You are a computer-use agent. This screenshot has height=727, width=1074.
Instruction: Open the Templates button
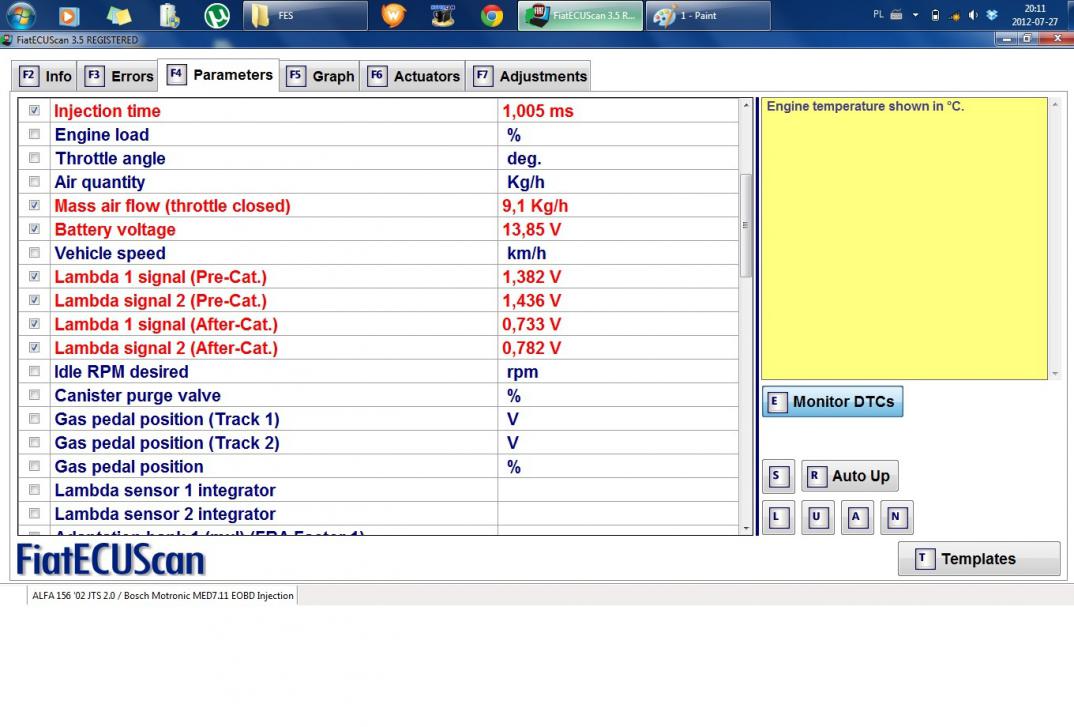click(979, 559)
